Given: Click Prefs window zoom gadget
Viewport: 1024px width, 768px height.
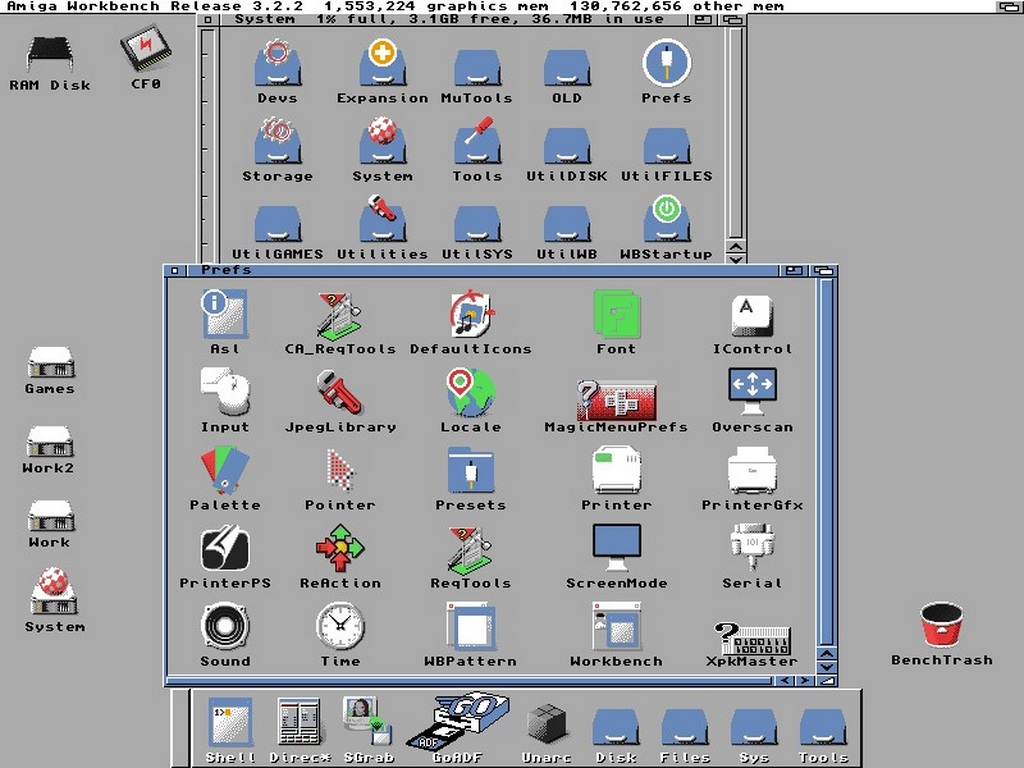Looking at the screenshot, I should (794, 270).
